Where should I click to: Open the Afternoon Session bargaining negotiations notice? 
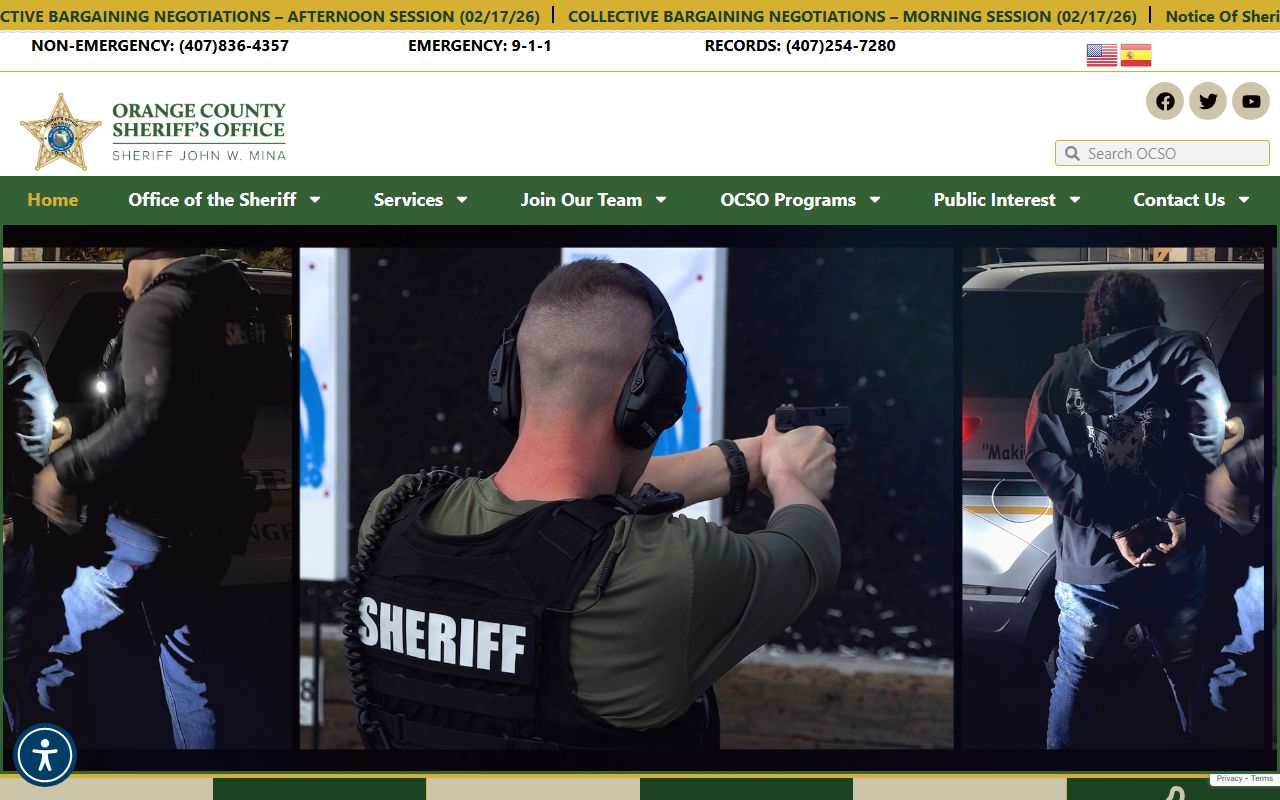coord(270,16)
